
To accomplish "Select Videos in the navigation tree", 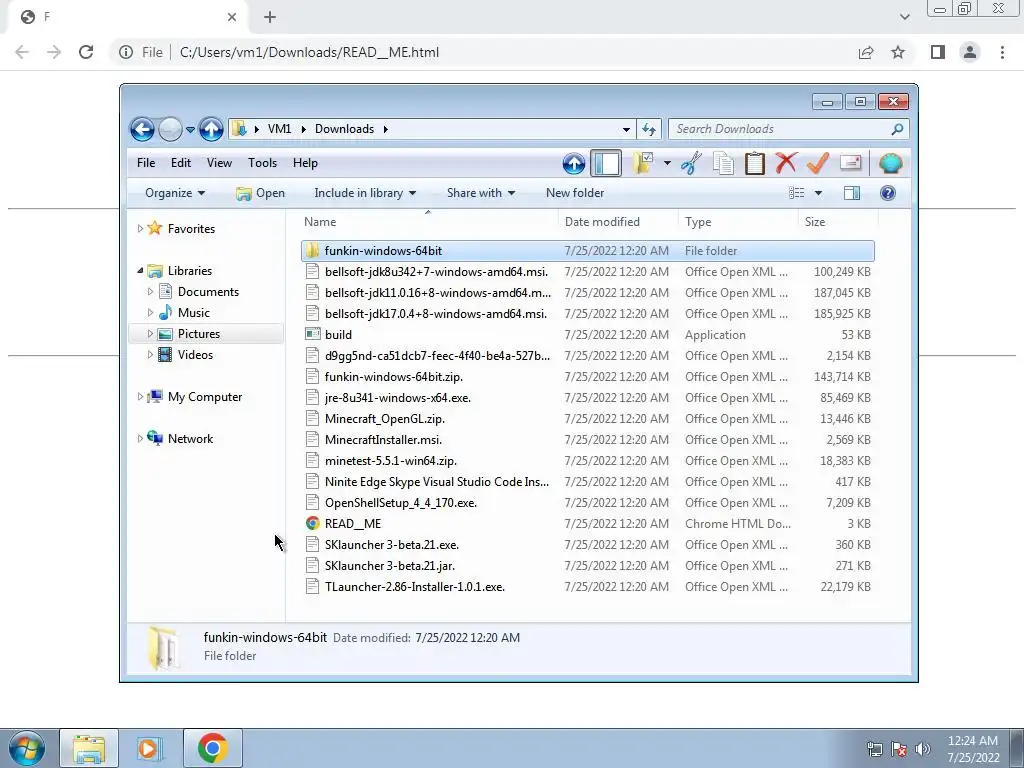I will click(x=195, y=355).
